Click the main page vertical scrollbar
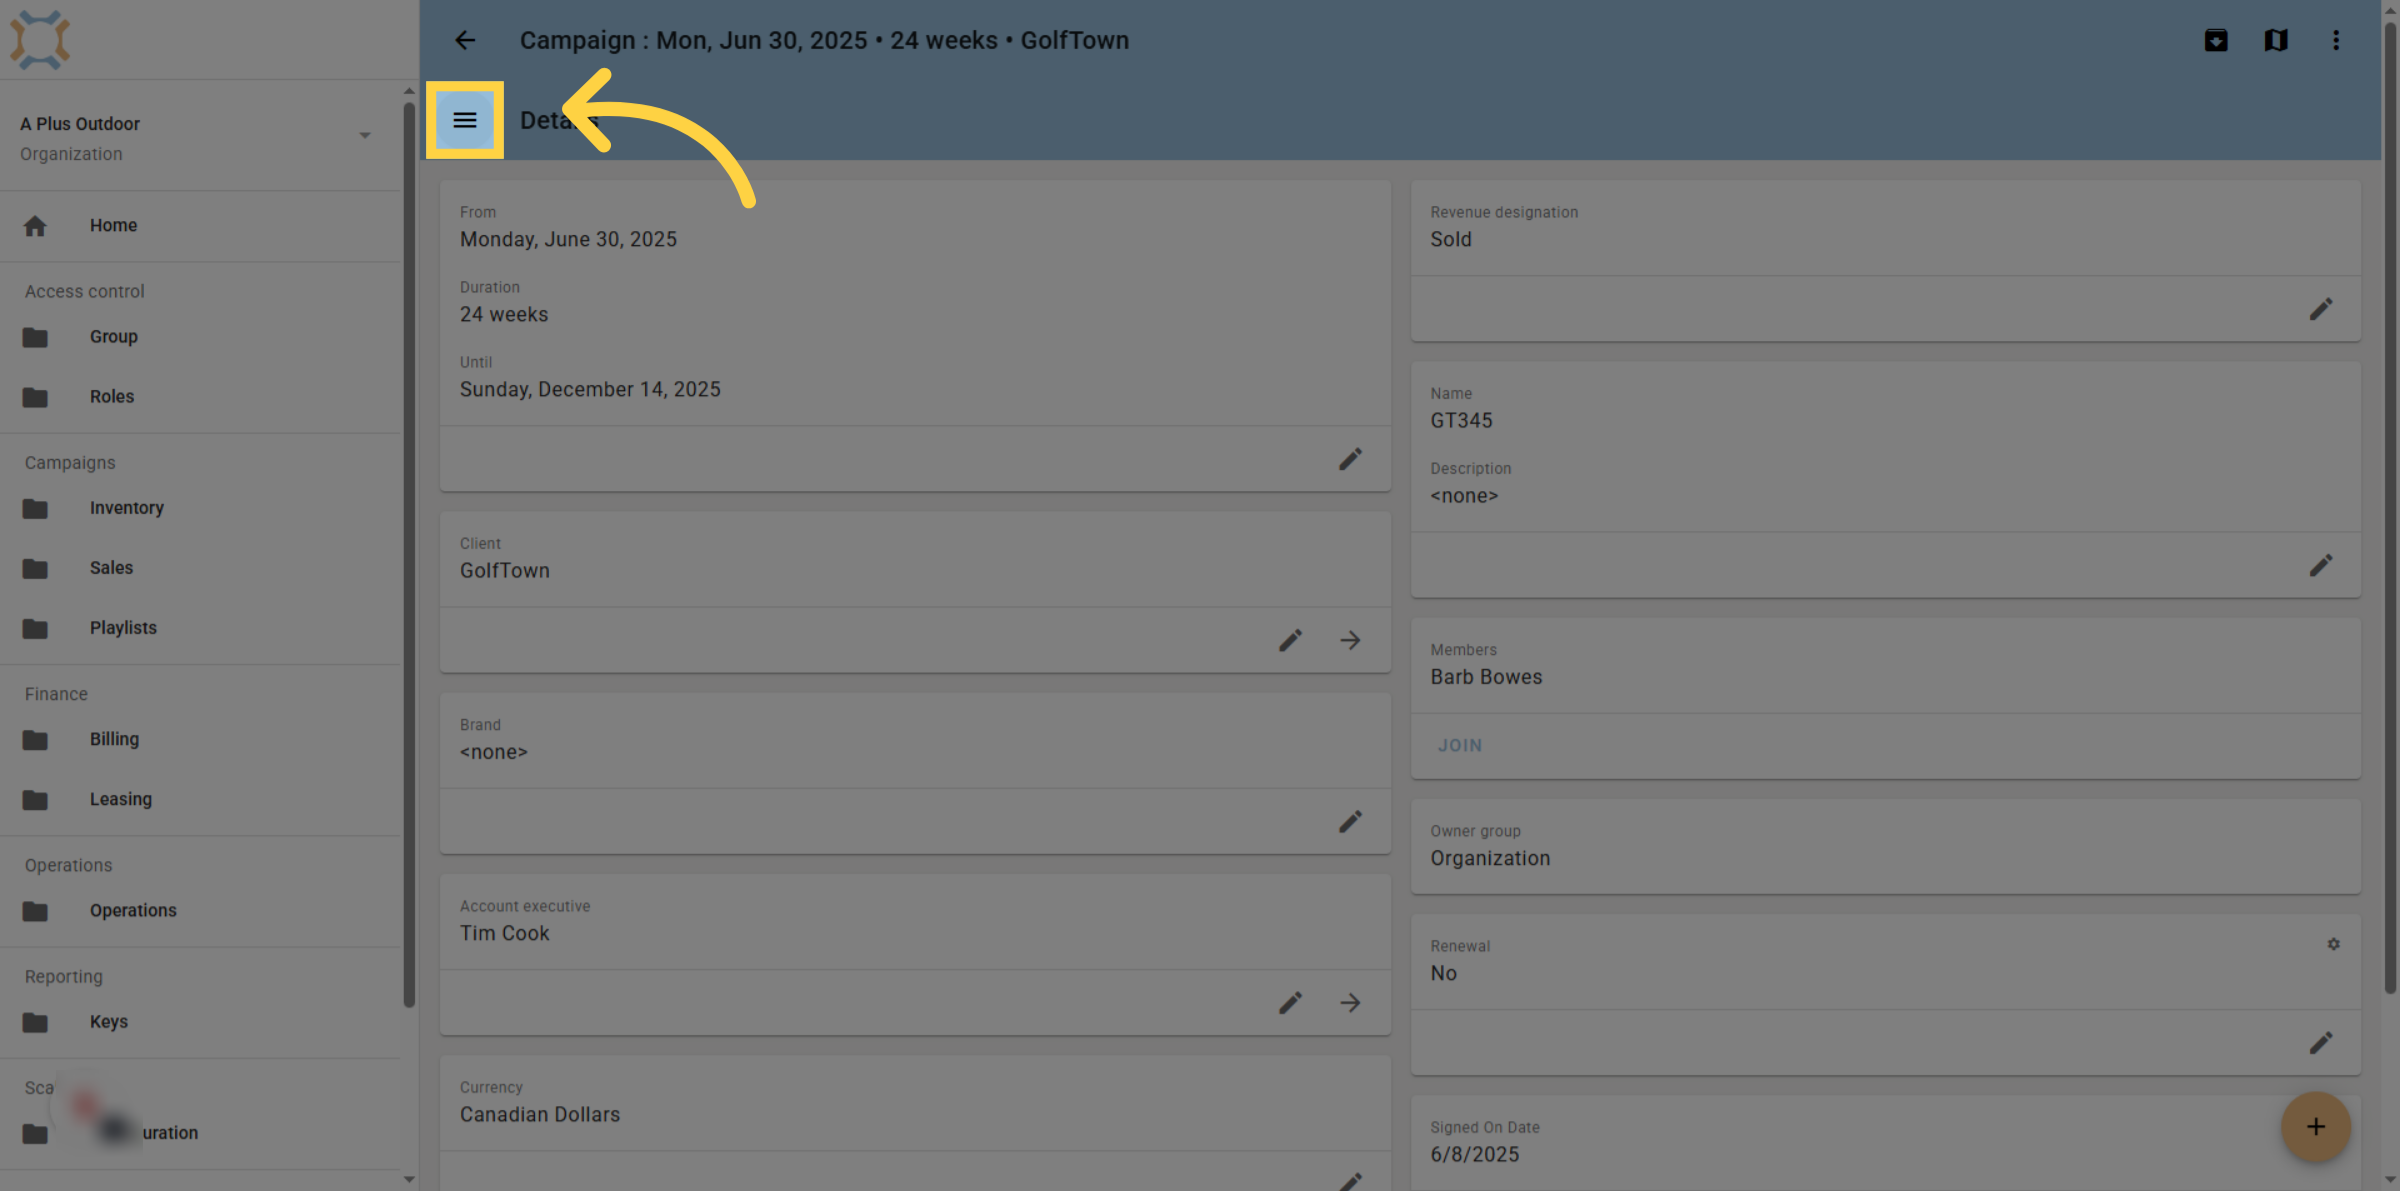The image size is (2400, 1191). coord(2390,508)
